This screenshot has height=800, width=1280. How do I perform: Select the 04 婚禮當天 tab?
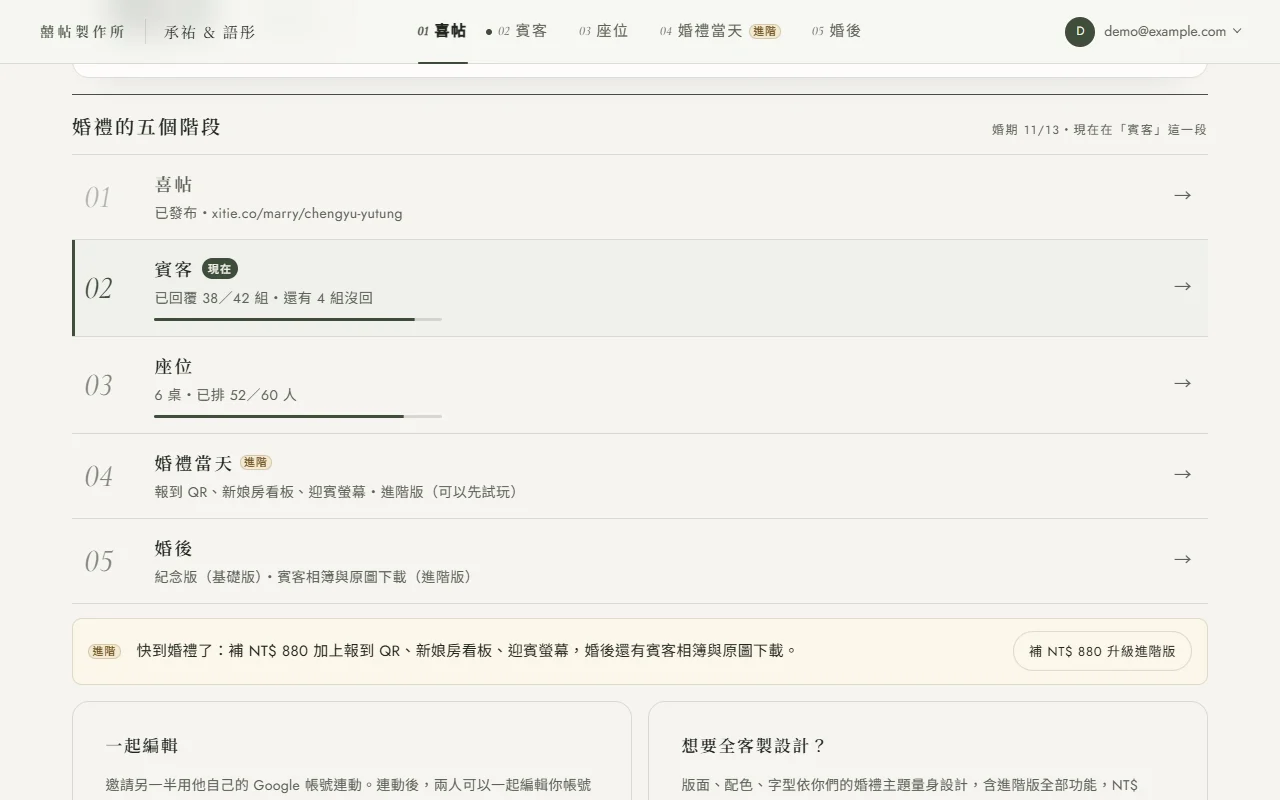(720, 31)
